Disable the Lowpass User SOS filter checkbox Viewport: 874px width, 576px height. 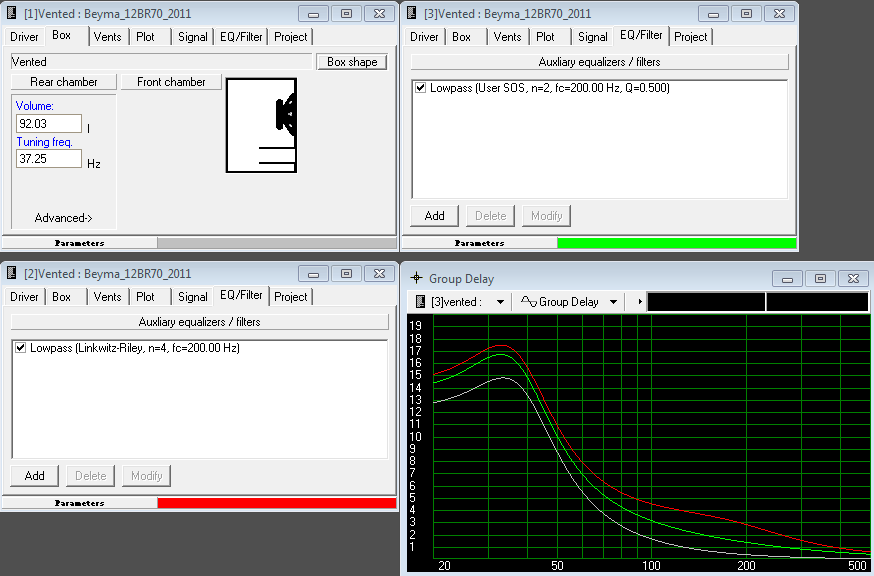pos(421,88)
